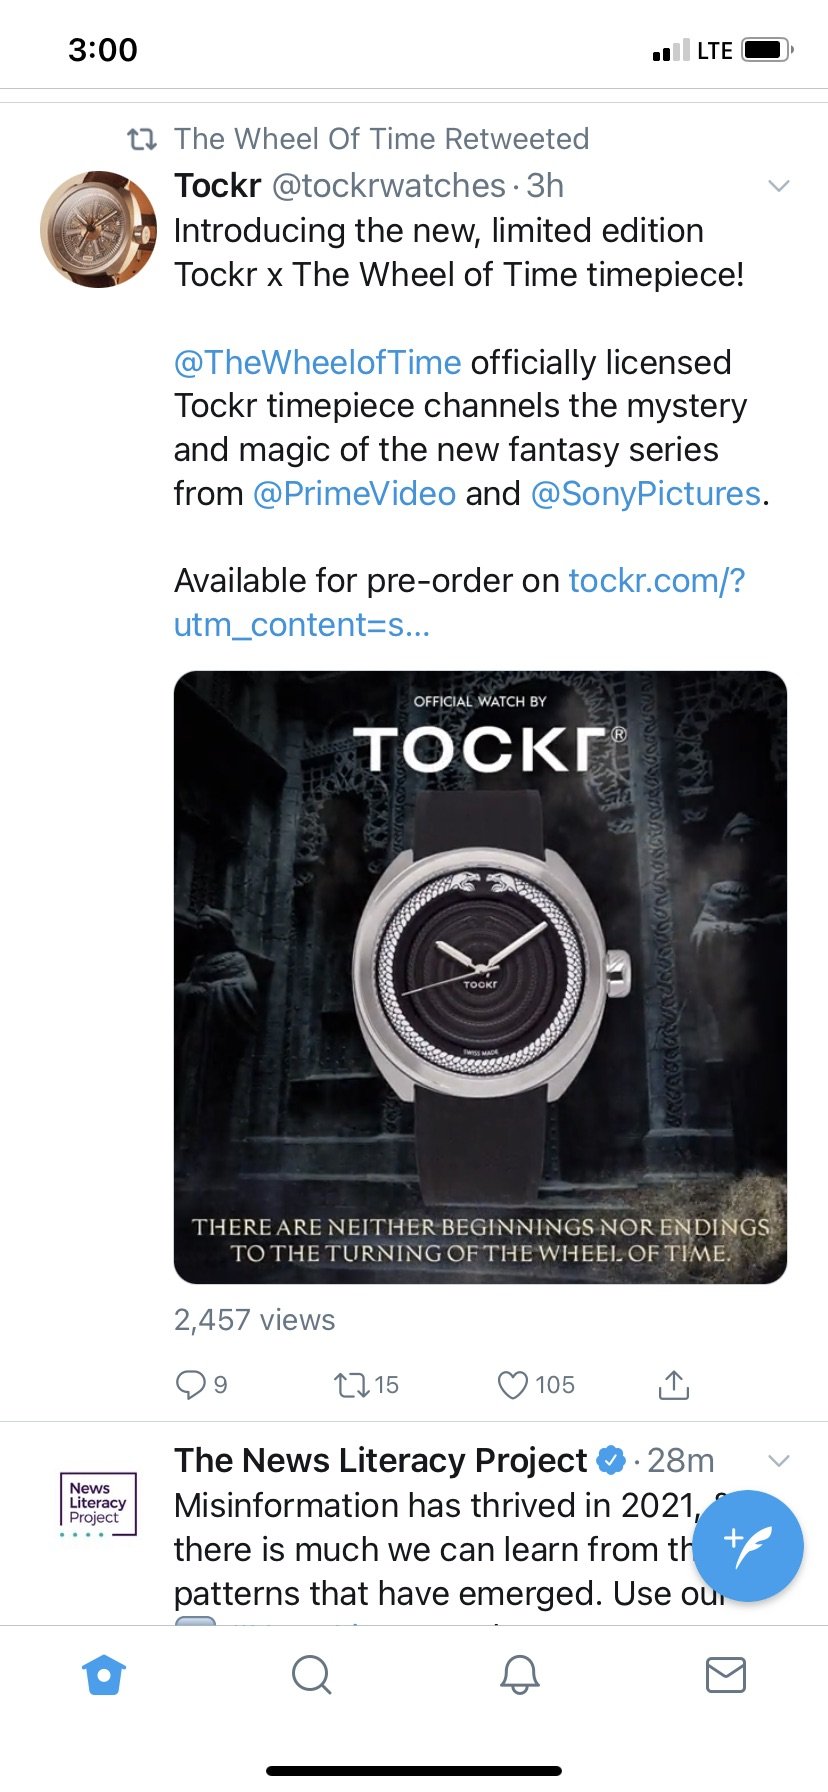The image size is (828, 1792).
Task: Open the Messages envelope tab
Action: click(x=725, y=1675)
